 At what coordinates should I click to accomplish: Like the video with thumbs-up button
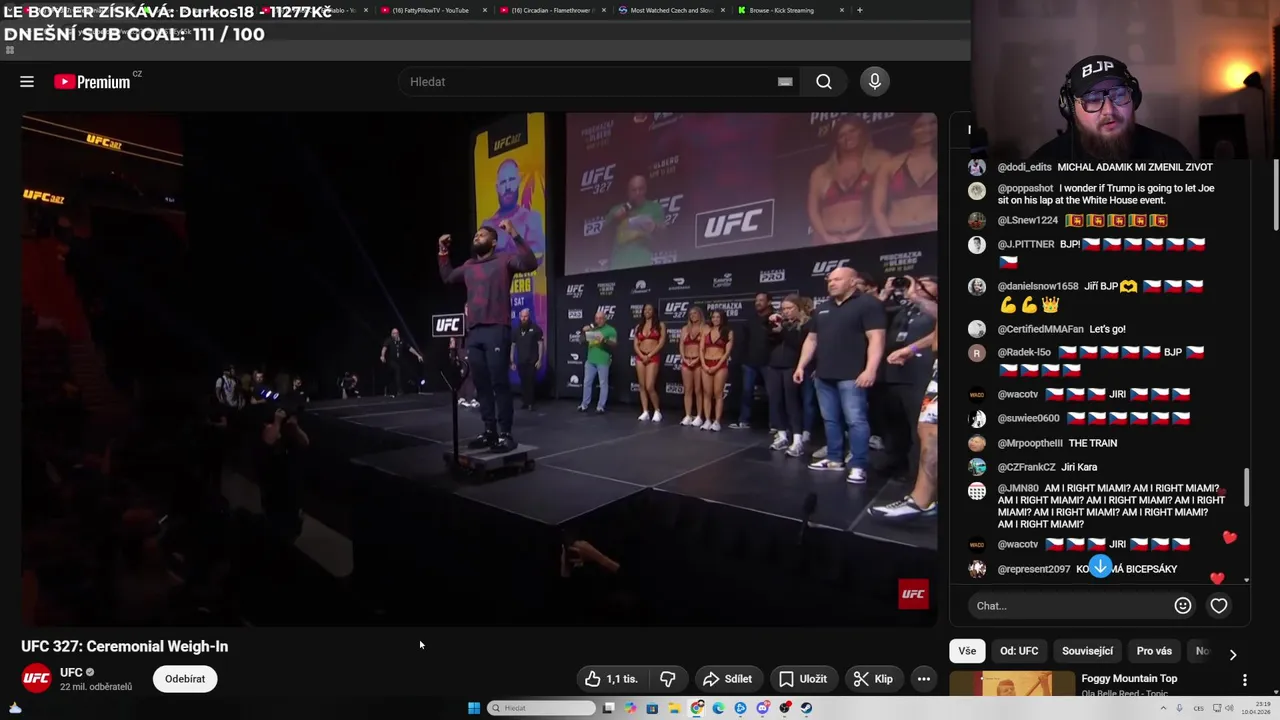(611, 679)
